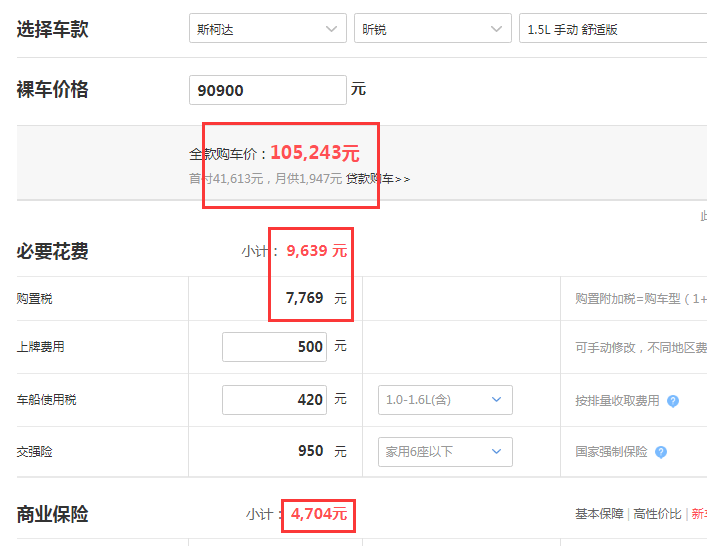Click the 上牌费用 row label
707x546 pixels.
pos(41,347)
